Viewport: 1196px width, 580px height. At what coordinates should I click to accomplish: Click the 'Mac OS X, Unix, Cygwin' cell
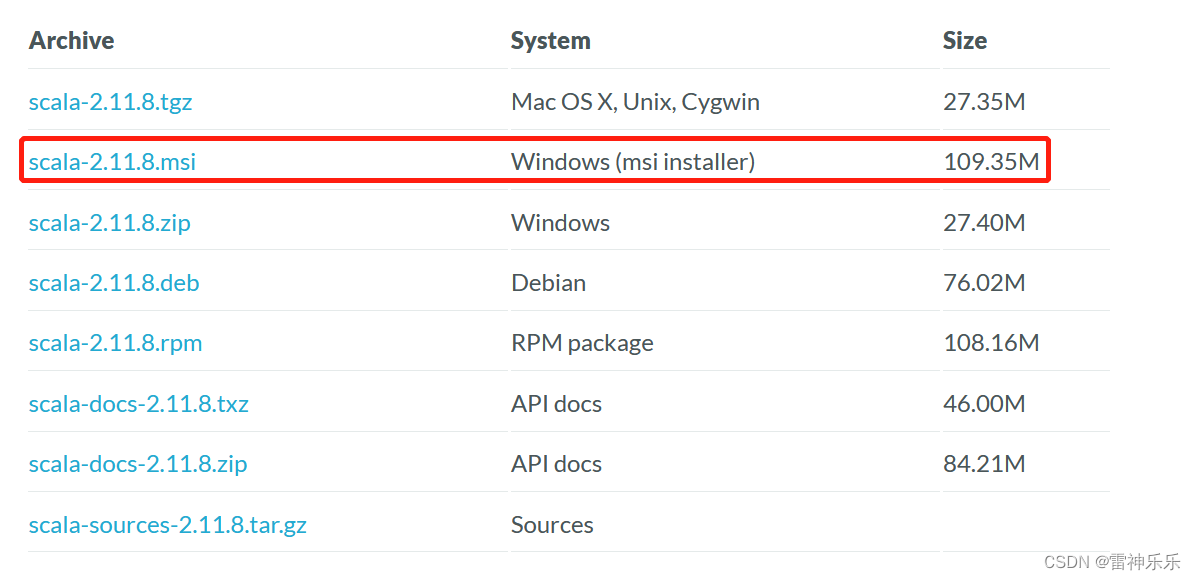pyautogui.click(x=635, y=102)
